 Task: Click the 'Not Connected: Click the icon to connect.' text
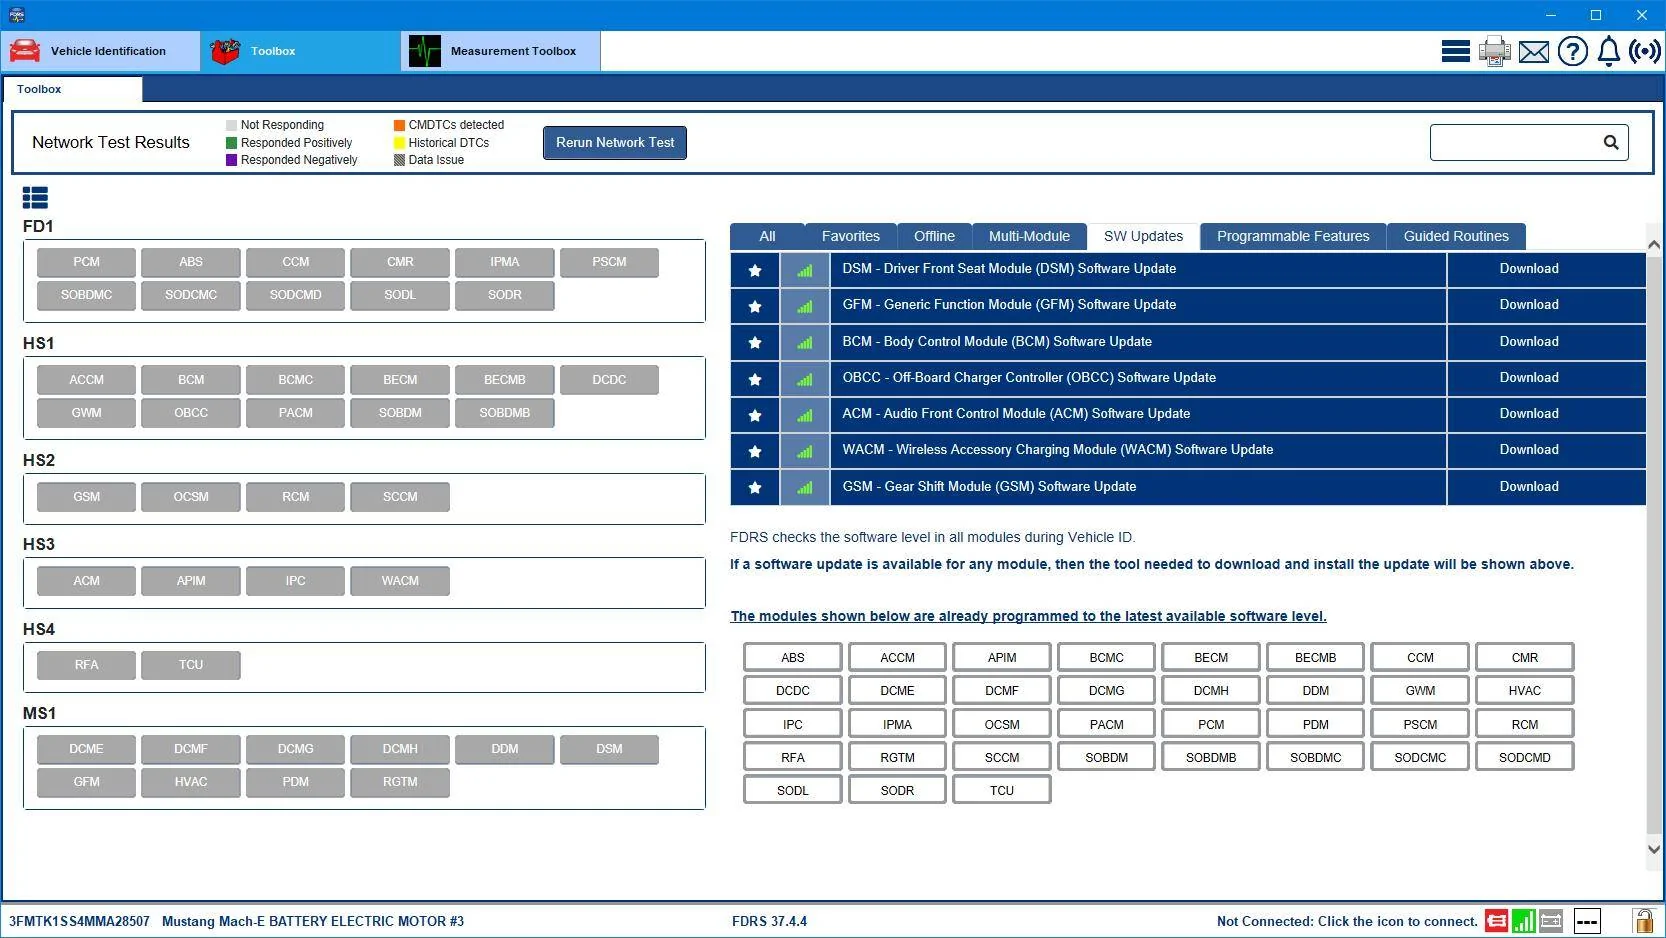pos(1347,921)
